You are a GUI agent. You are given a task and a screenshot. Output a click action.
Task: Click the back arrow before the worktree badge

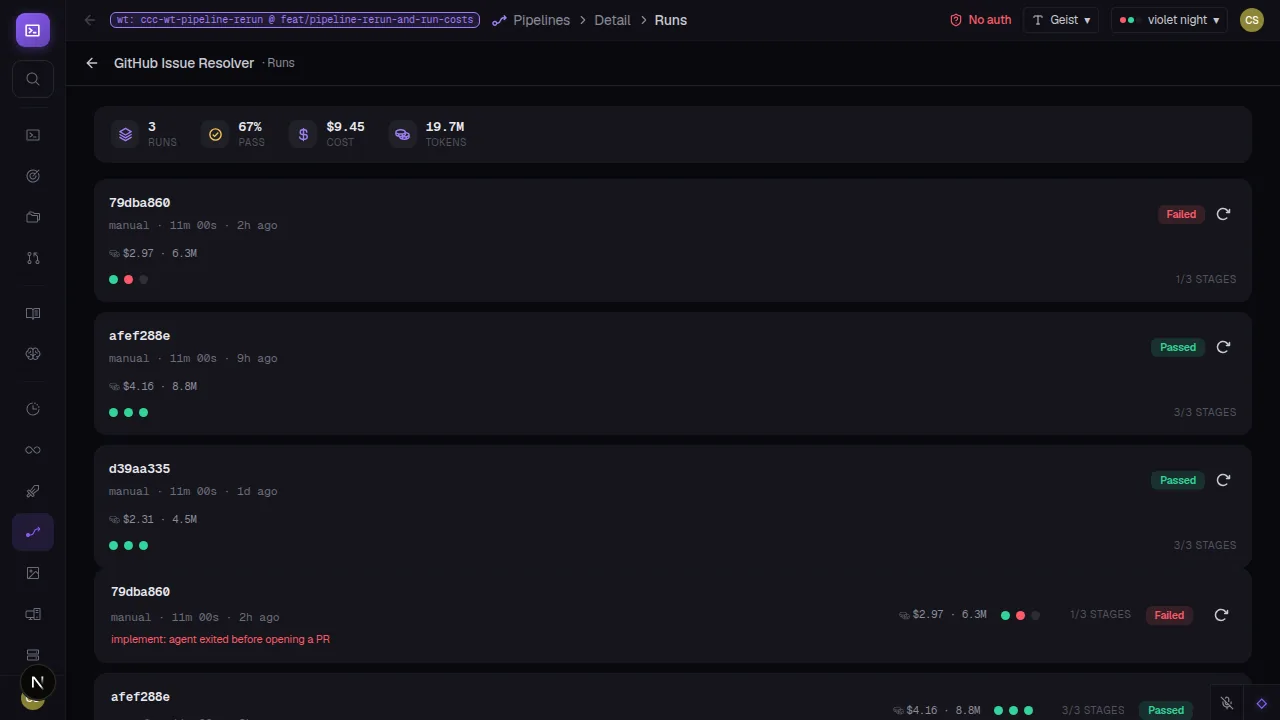click(x=90, y=20)
